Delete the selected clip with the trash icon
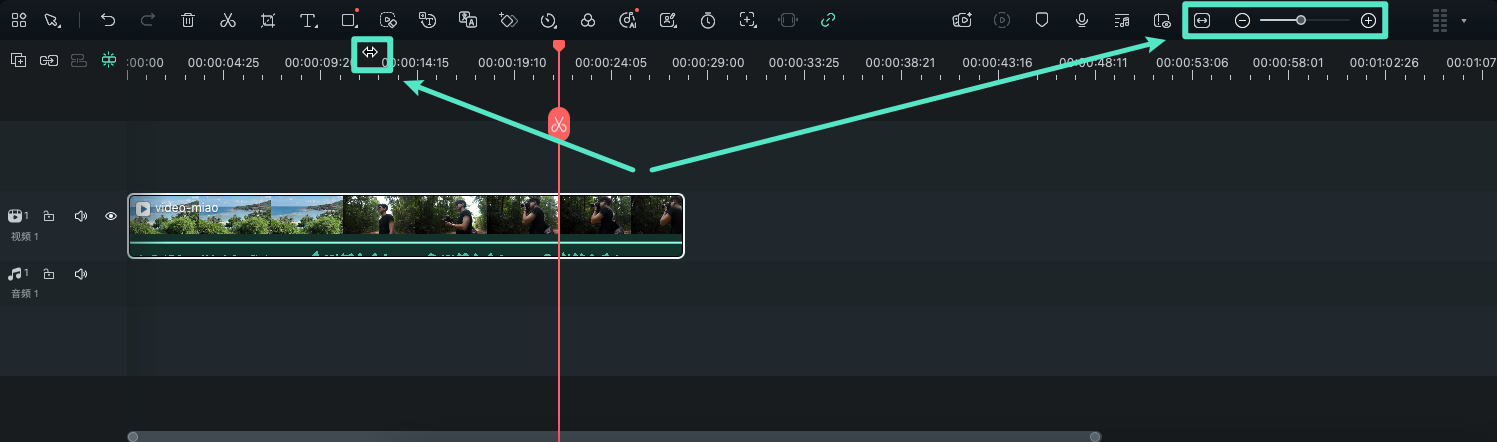 click(x=188, y=20)
